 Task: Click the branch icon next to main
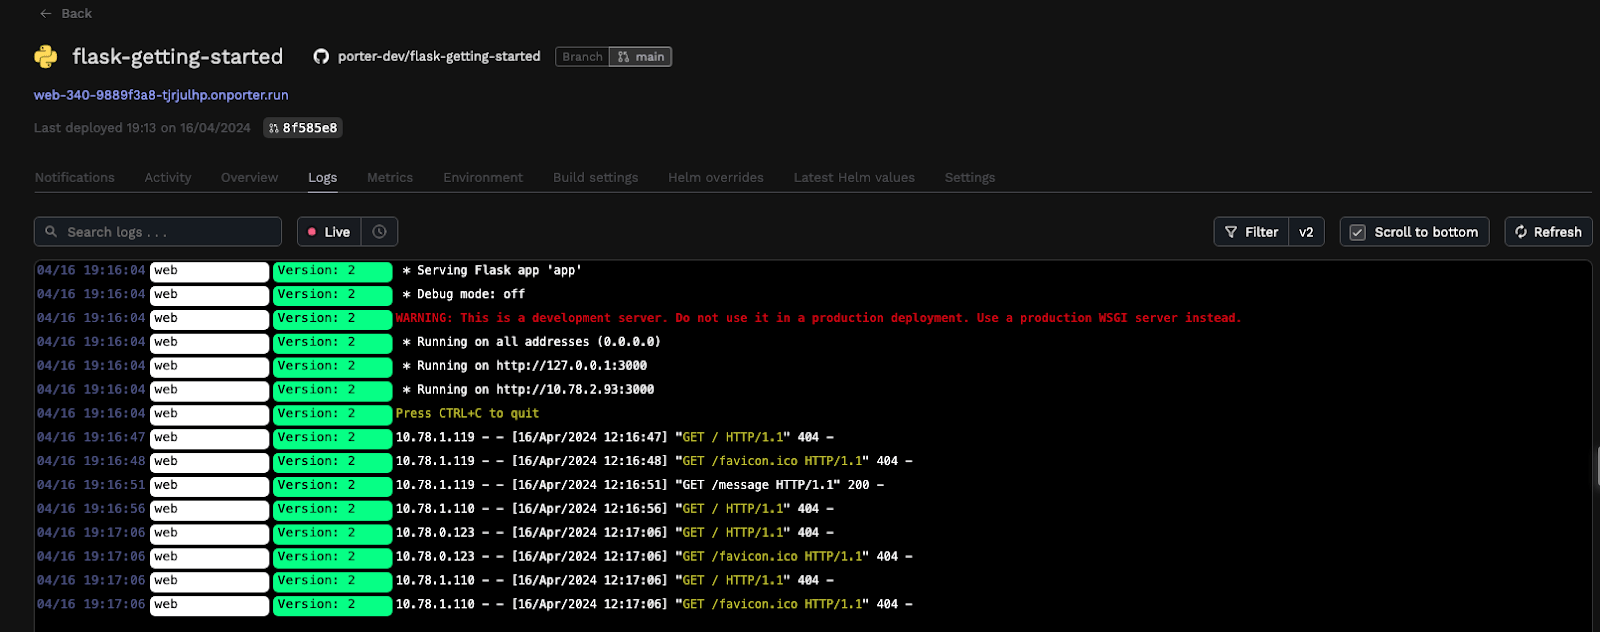(624, 57)
